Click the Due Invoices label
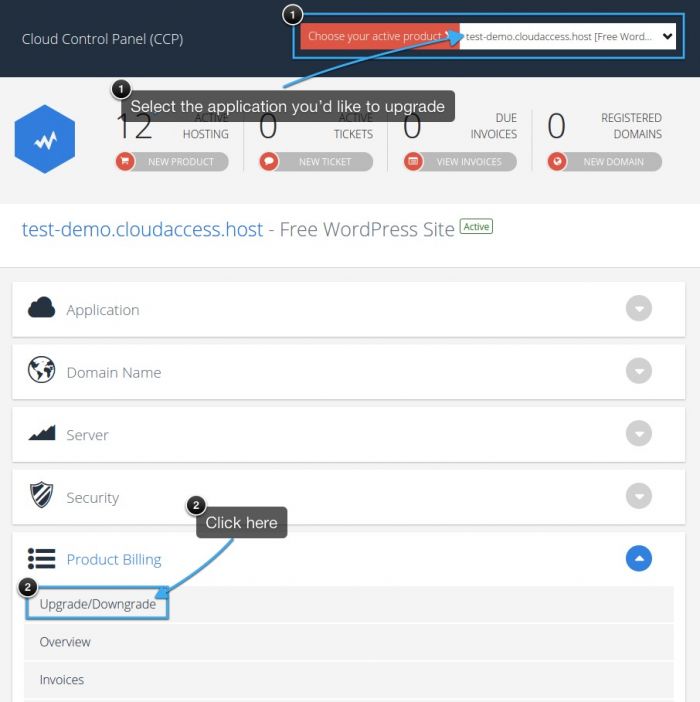 [x=494, y=126]
